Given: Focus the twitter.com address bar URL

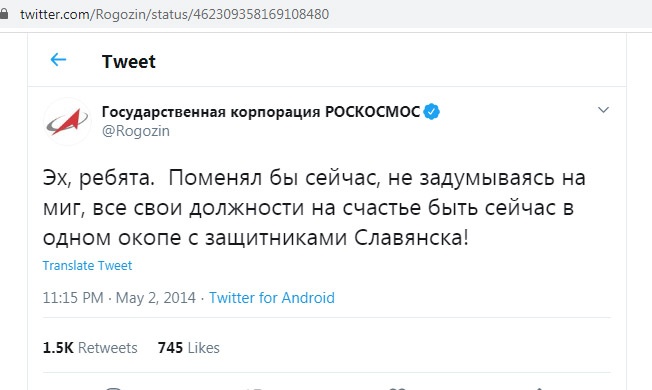Looking at the screenshot, I should pyautogui.click(x=175, y=14).
